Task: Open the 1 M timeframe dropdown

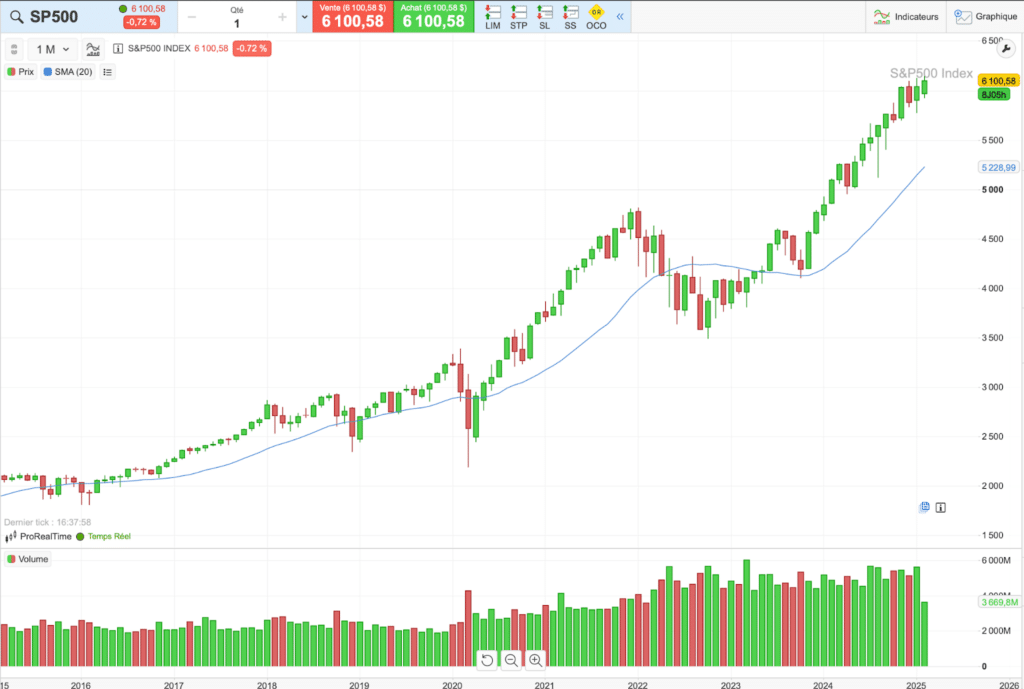Action: pos(52,49)
